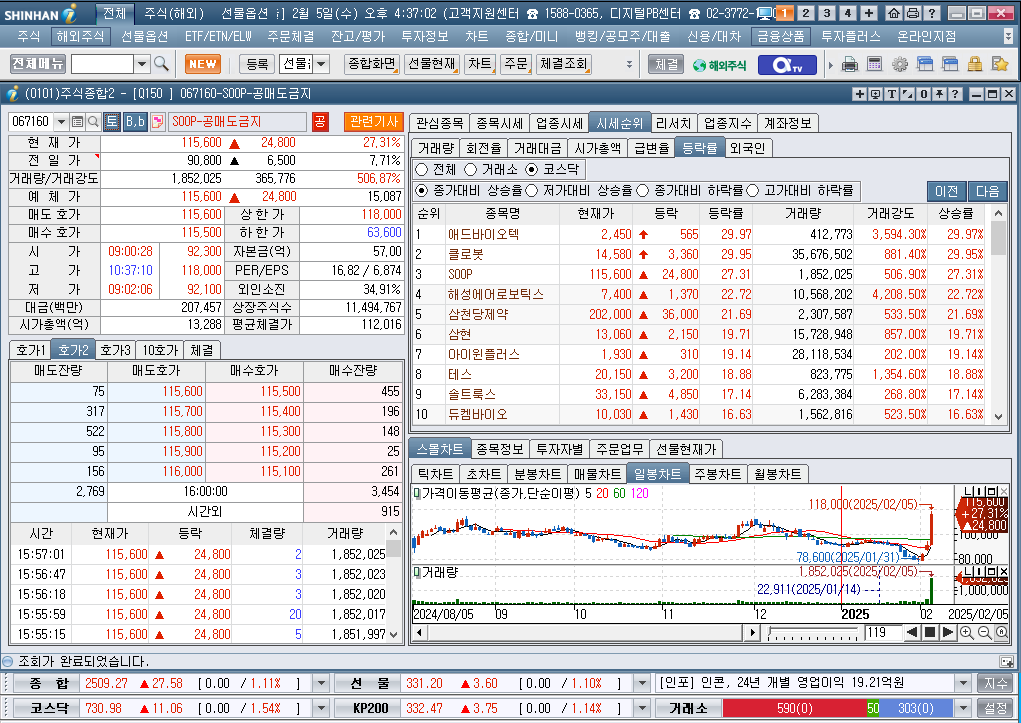Click the 관련기사 button

374,122
